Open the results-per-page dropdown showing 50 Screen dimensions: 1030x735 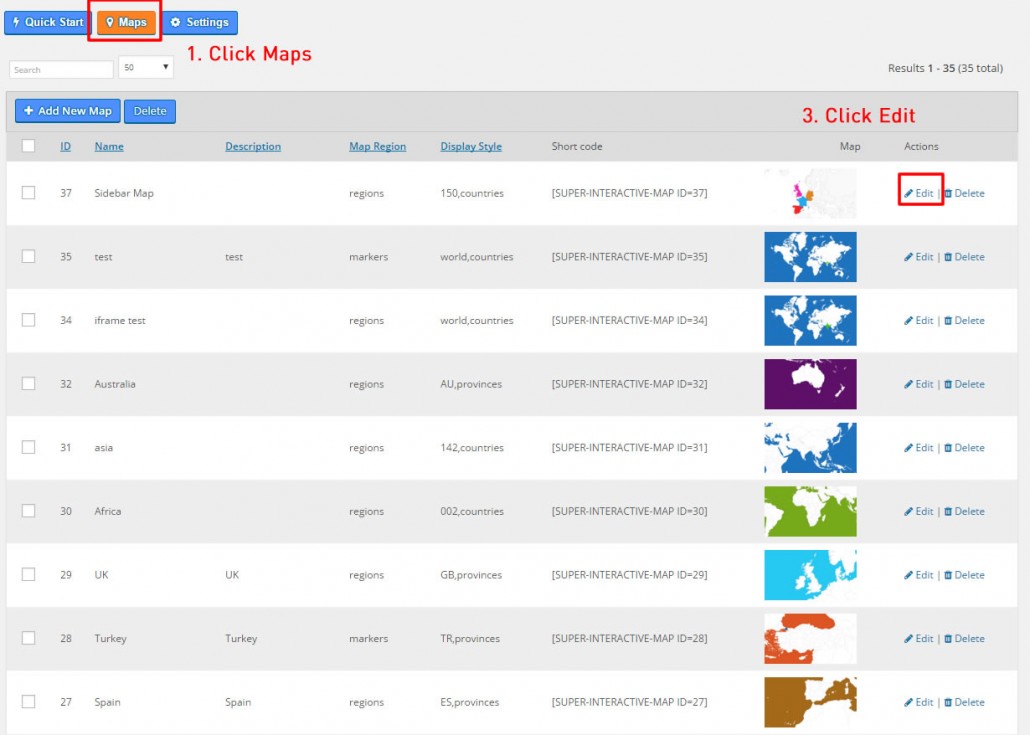145,68
